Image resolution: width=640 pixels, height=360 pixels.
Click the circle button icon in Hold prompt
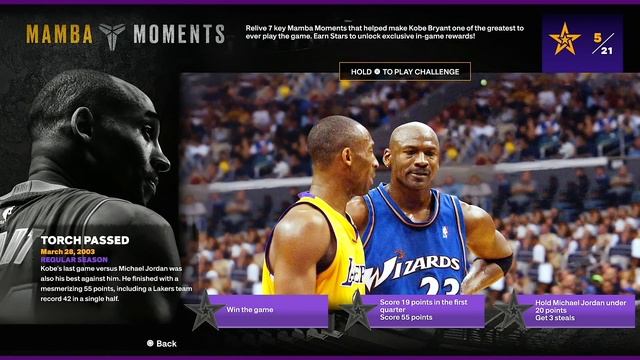click(x=377, y=72)
